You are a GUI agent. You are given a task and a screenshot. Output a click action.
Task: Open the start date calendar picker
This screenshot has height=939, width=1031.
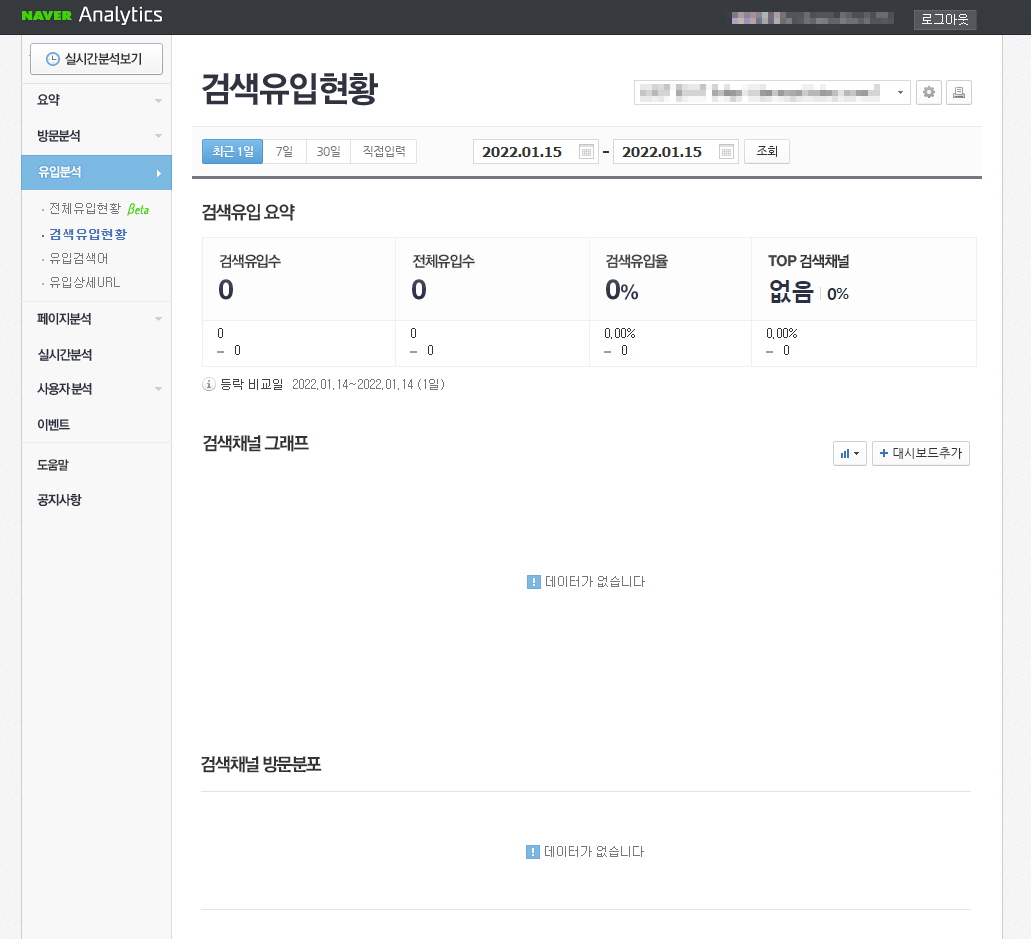tap(586, 151)
